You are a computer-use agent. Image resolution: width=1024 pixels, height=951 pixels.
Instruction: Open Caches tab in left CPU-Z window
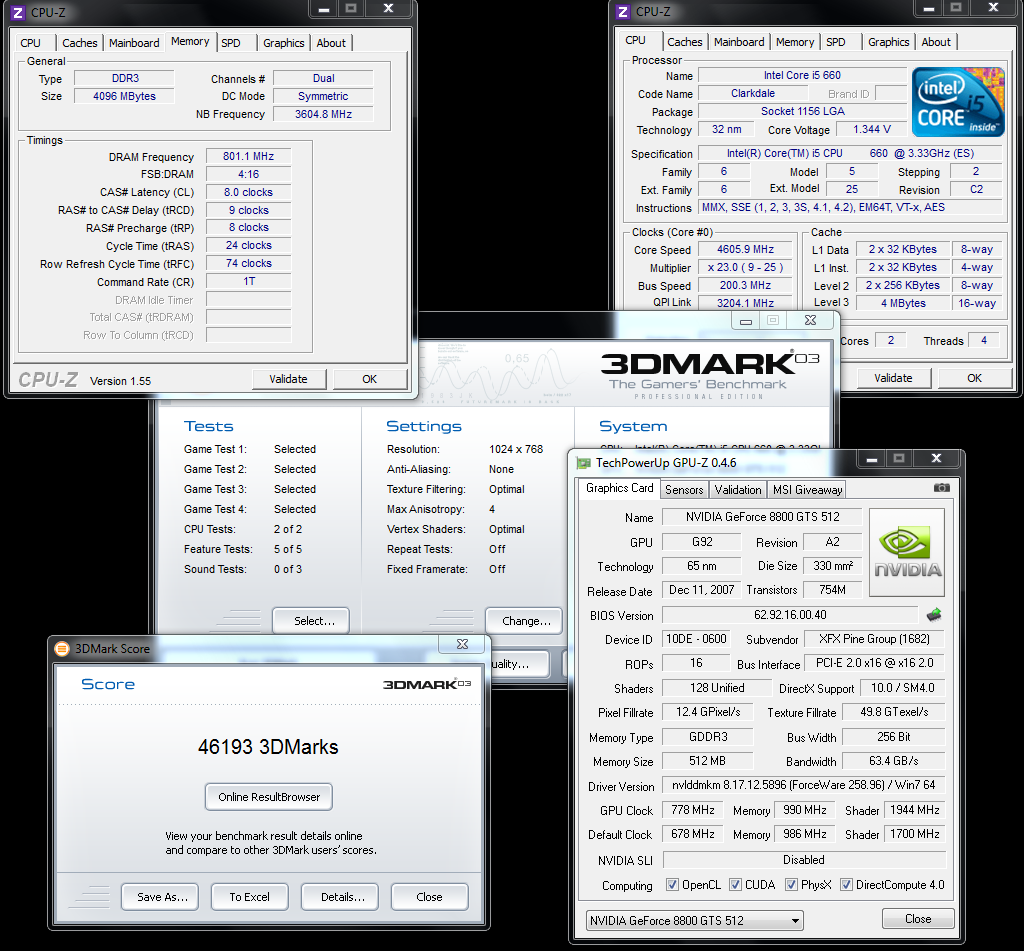pos(80,43)
